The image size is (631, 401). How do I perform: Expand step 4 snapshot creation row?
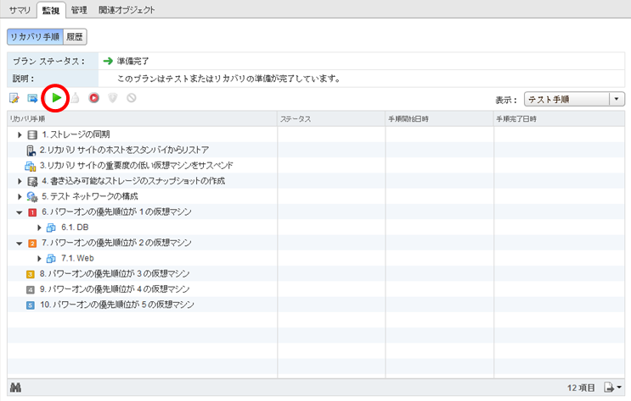tap(19, 181)
